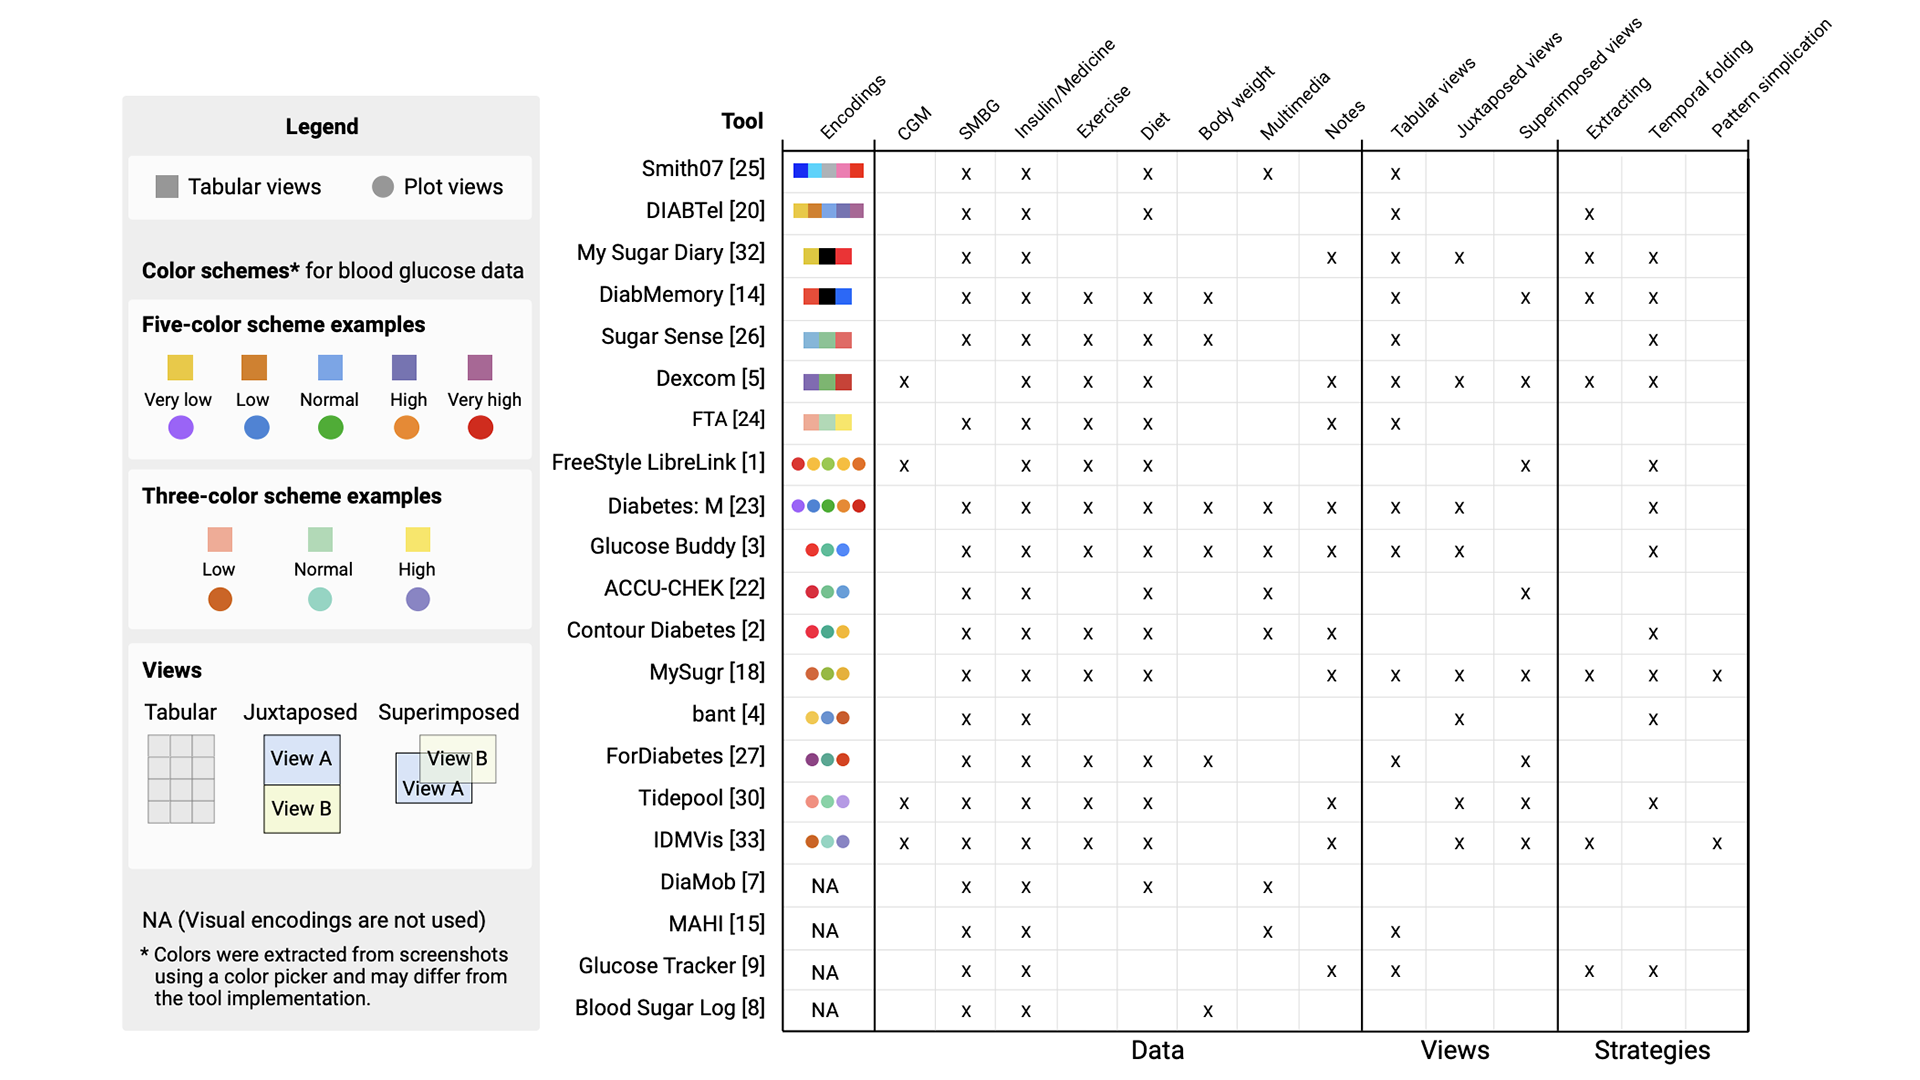Click the SMBG column header

point(979,119)
